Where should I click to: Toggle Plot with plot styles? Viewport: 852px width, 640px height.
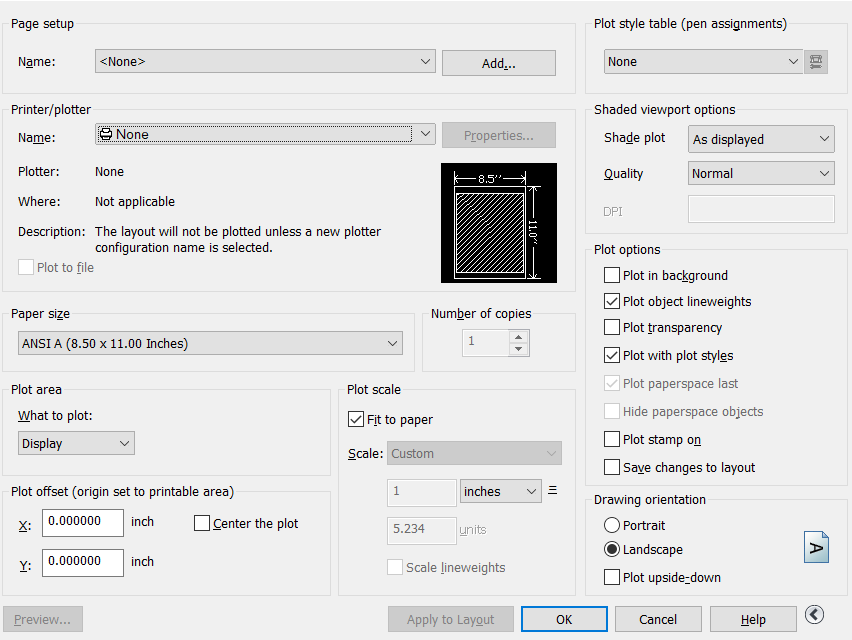(x=612, y=355)
